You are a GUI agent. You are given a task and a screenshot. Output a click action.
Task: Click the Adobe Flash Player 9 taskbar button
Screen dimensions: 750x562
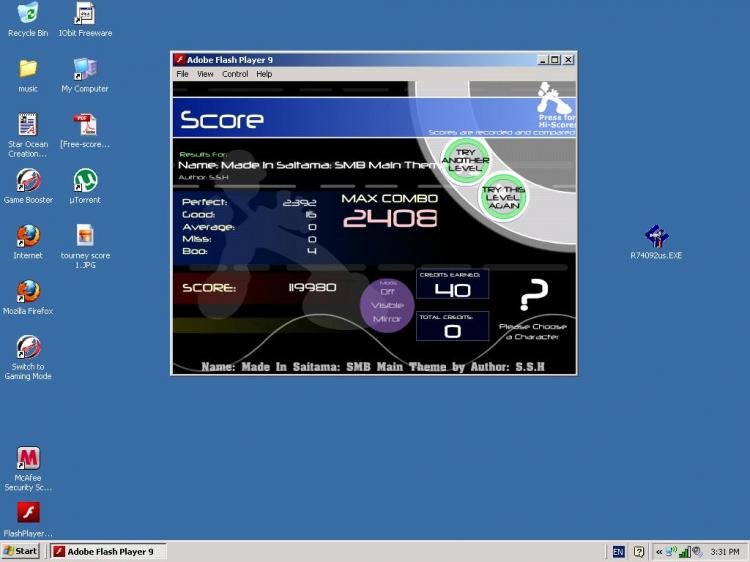(109, 551)
